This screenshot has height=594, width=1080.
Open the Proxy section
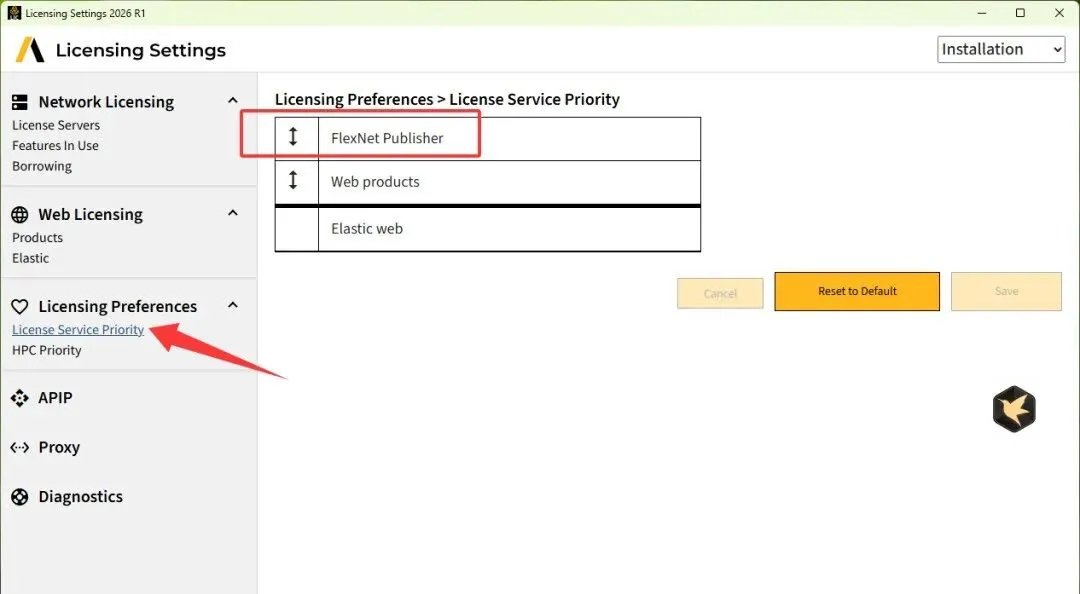[x=59, y=448]
